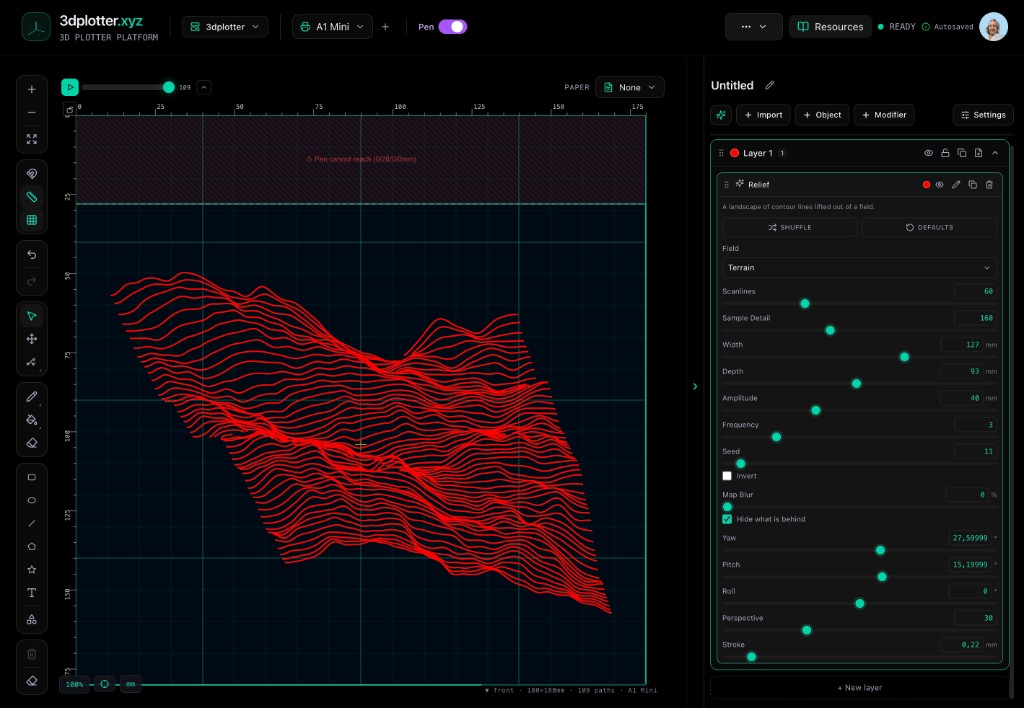Select the eraser tool below the fill tool
The width and height of the screenshot is (1024, 708).
point(31,443)
